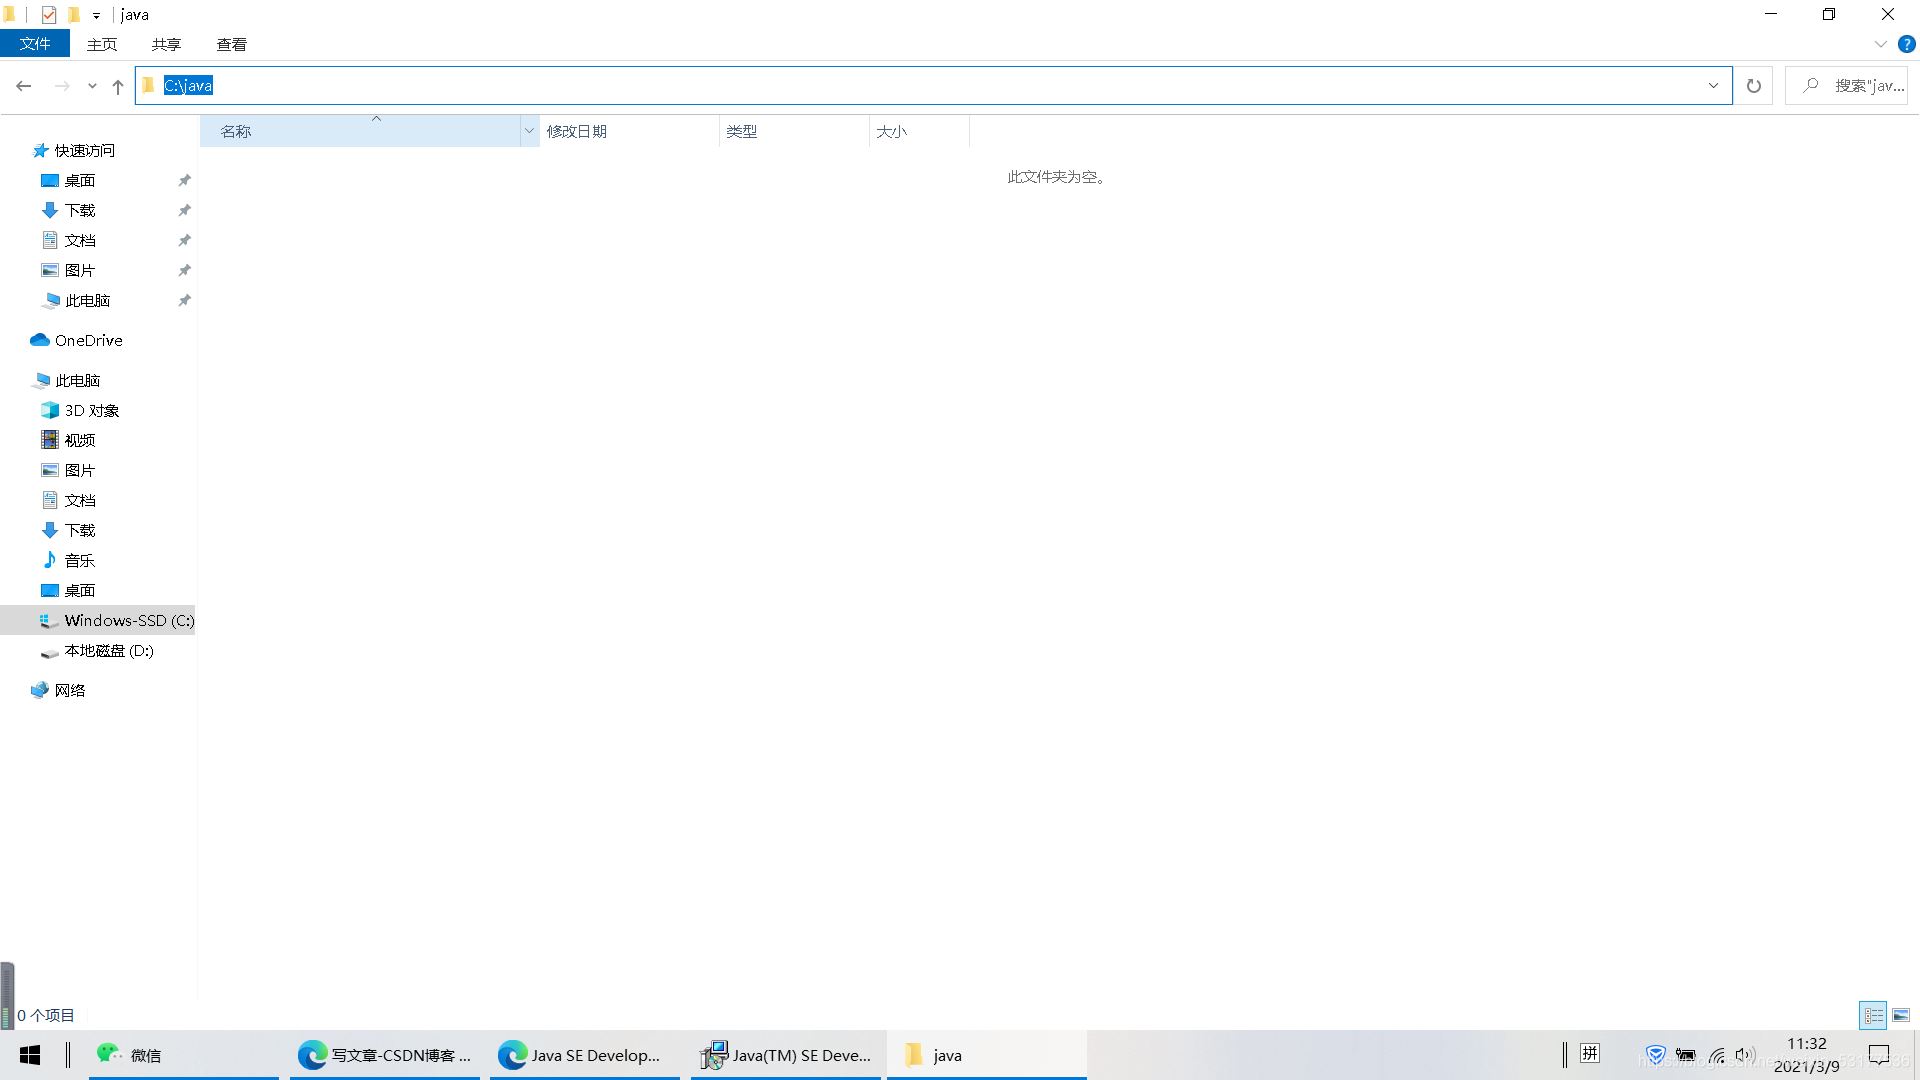Open the Help question mark icon
This screenshot has height=1080, width=1920.
point(1906,44)
